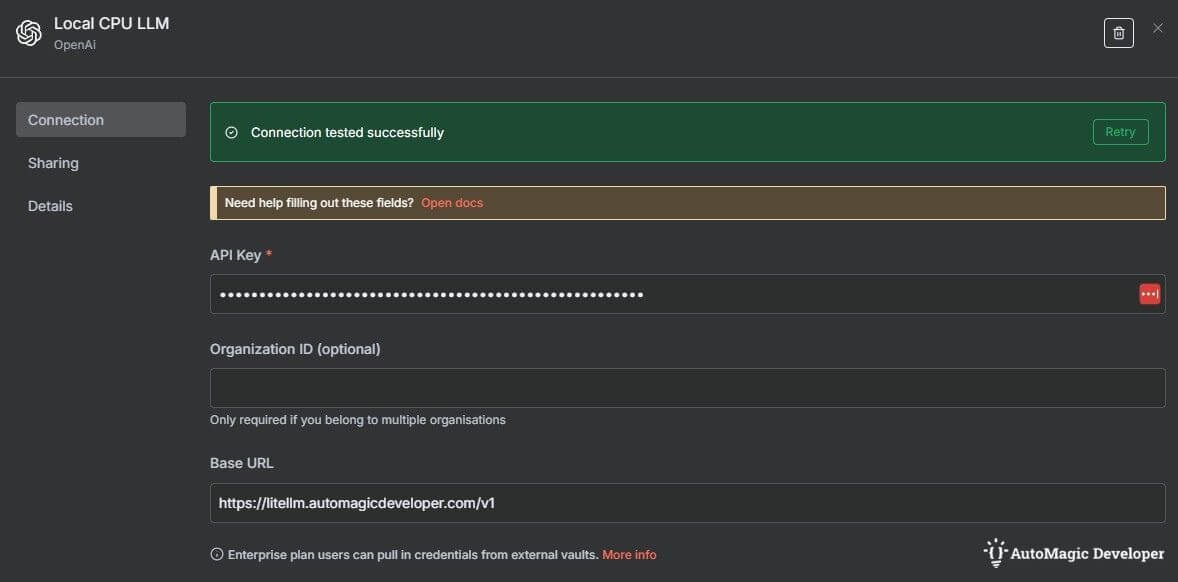Focus the Base URL field
The height and width of the screenshot is (582, 1178).
[x=687, y=503]
